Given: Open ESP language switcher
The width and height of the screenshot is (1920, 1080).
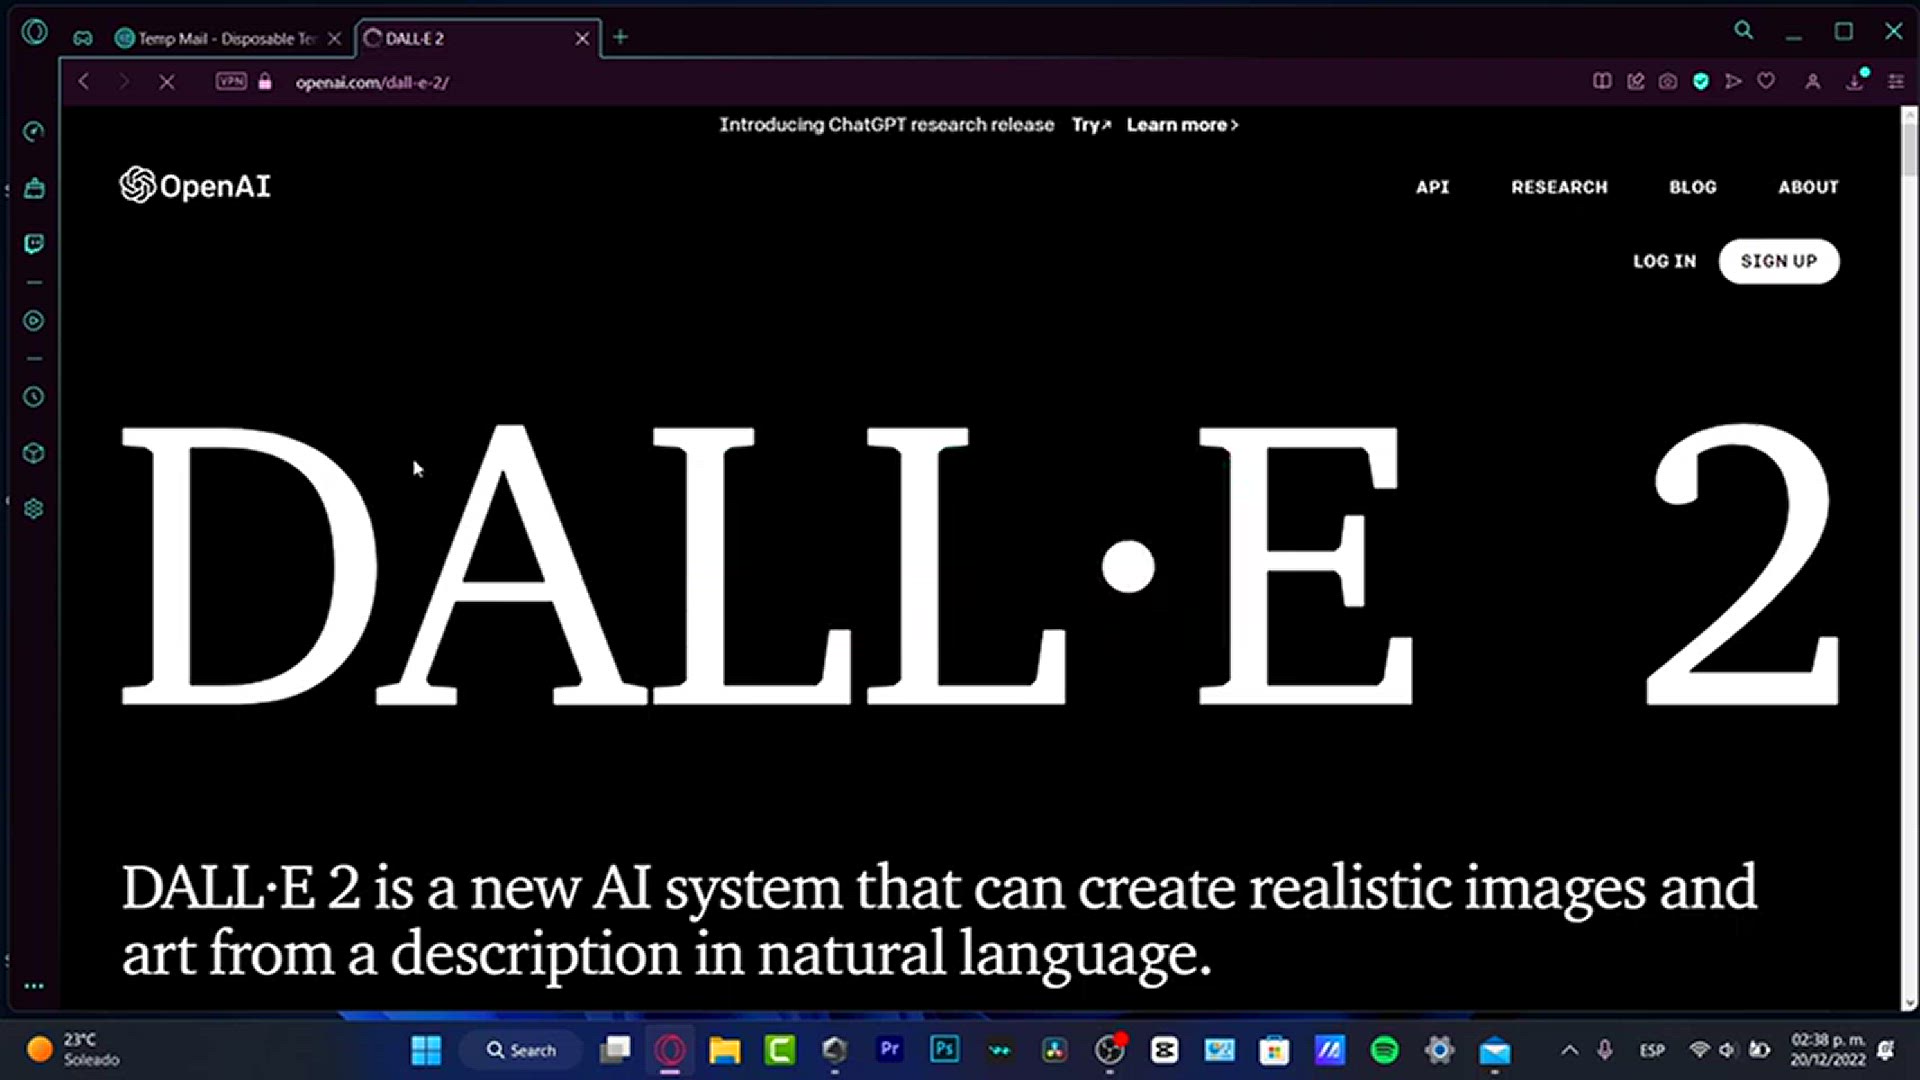Looking at the screenshot, I should [1652, 1050].
